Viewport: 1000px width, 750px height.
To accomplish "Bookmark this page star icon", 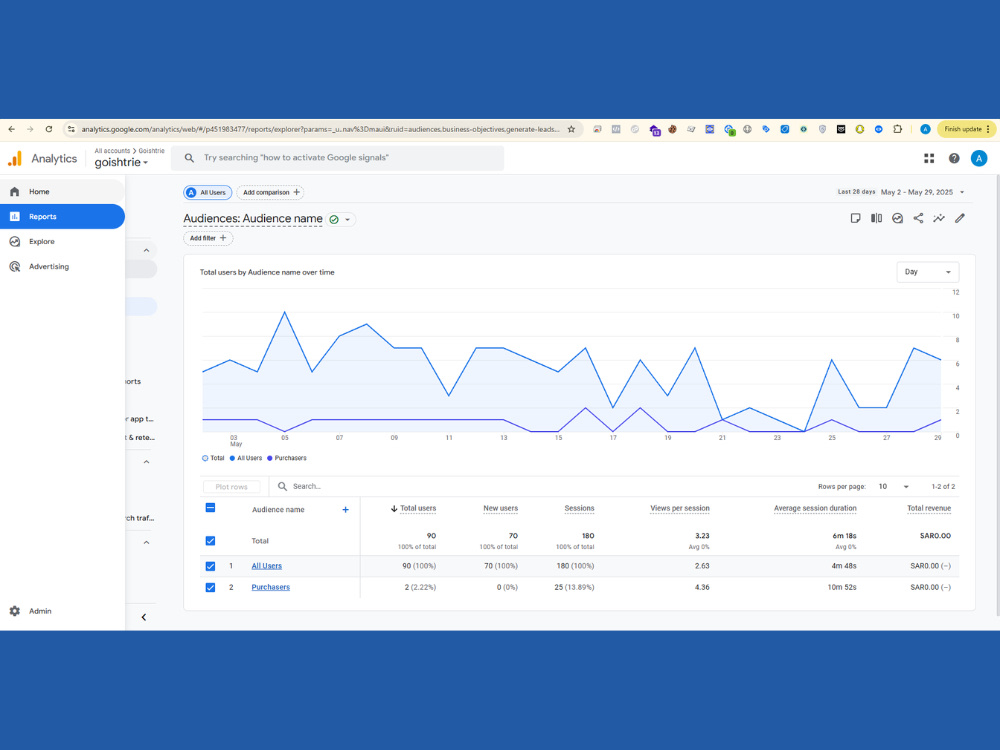I will point(571,129).
